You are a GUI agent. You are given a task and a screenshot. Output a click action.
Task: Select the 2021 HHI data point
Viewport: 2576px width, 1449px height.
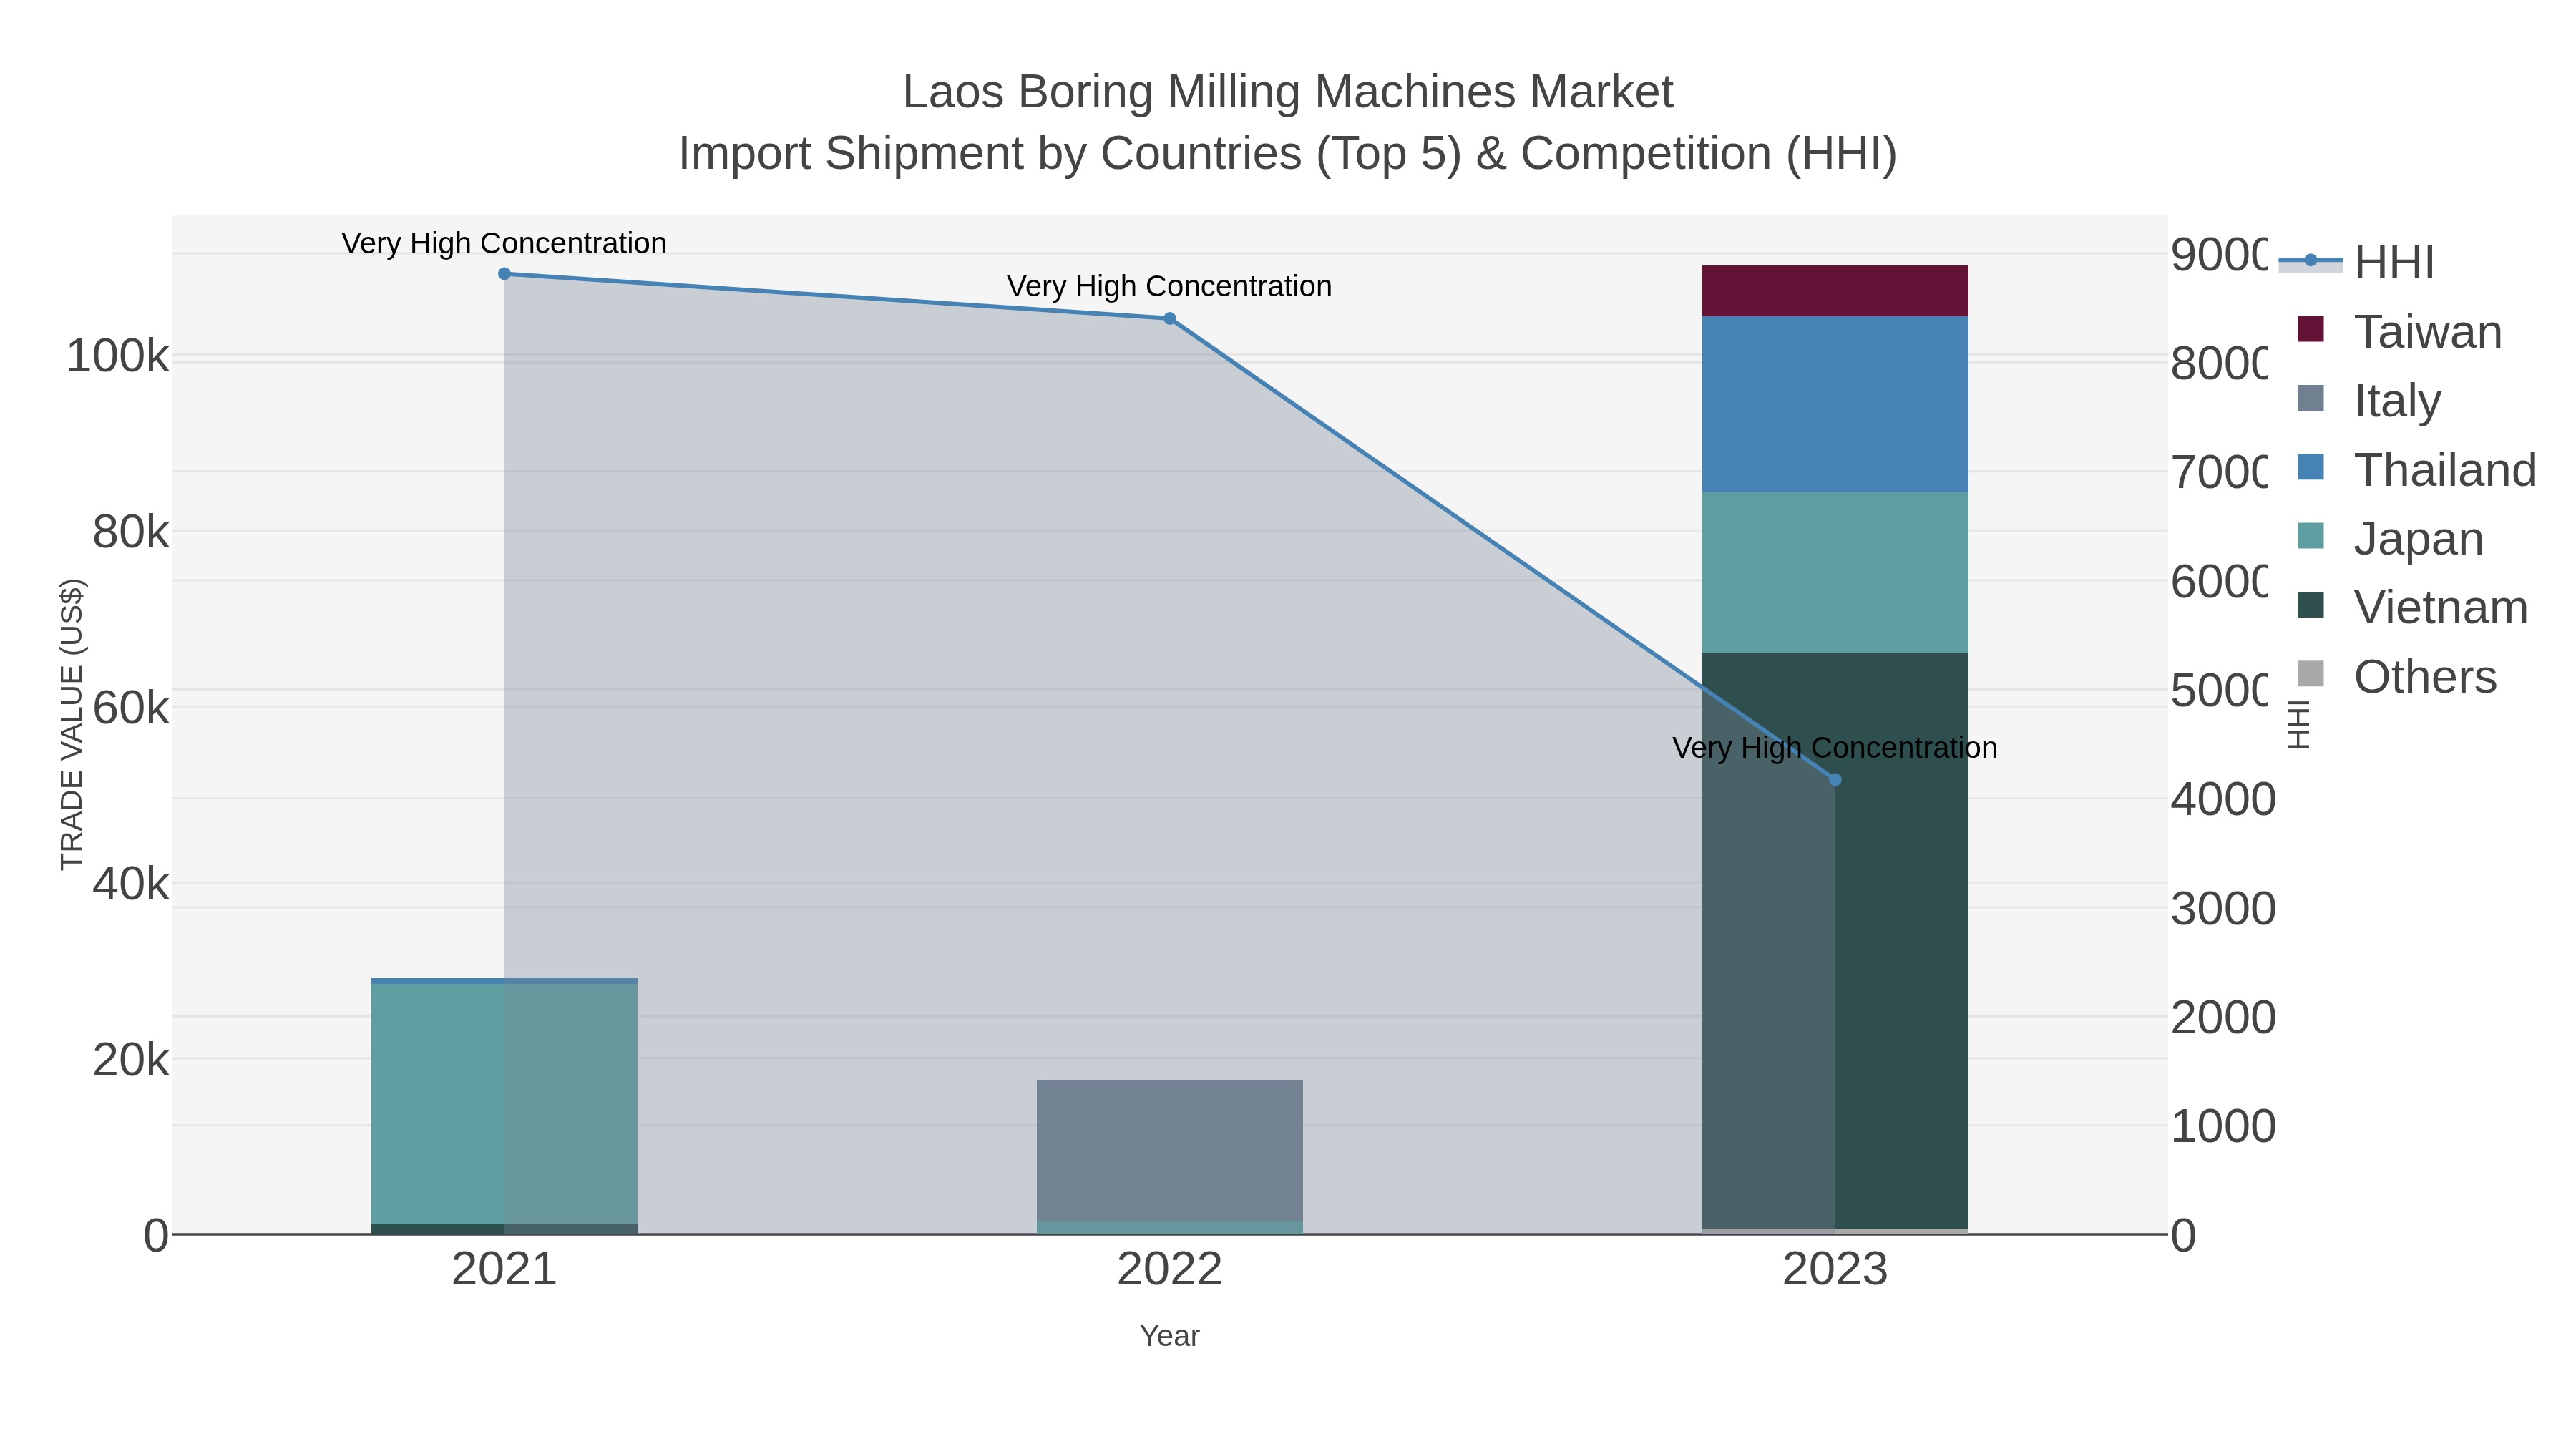(504, 274)
